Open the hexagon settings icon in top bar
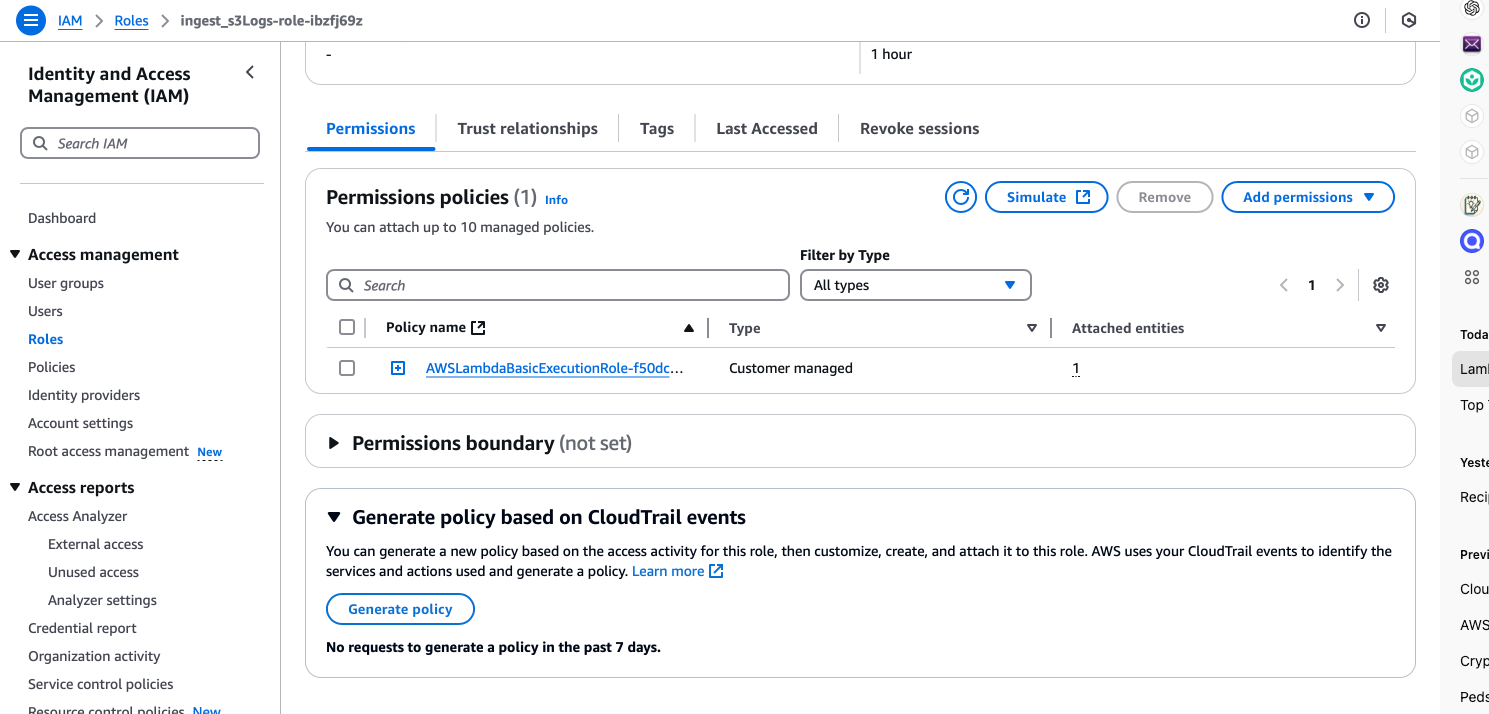Image resolution: width=1489 pixels, height=714 pixels. coord(1409,20)
